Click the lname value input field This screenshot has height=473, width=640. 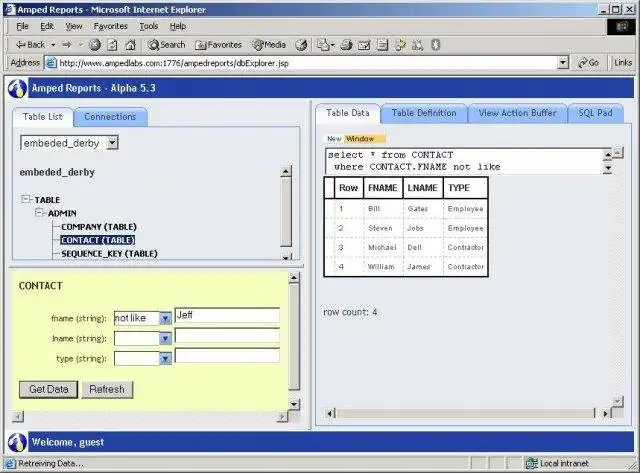tap(227, 335)
